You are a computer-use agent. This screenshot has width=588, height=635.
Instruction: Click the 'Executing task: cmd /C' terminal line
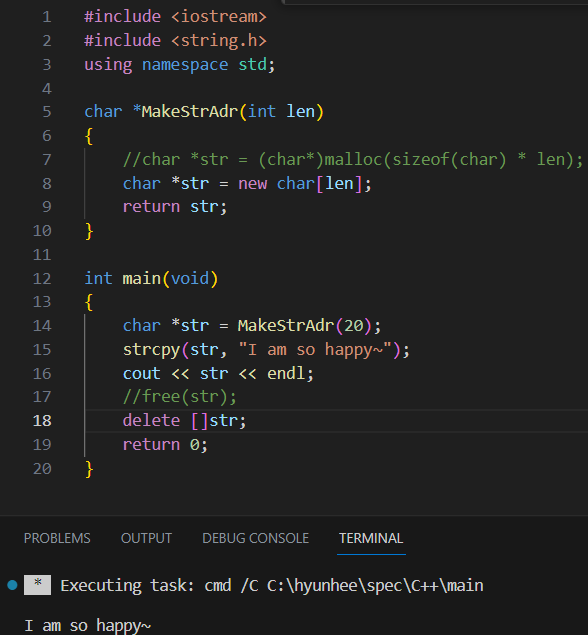click(272, 586)
